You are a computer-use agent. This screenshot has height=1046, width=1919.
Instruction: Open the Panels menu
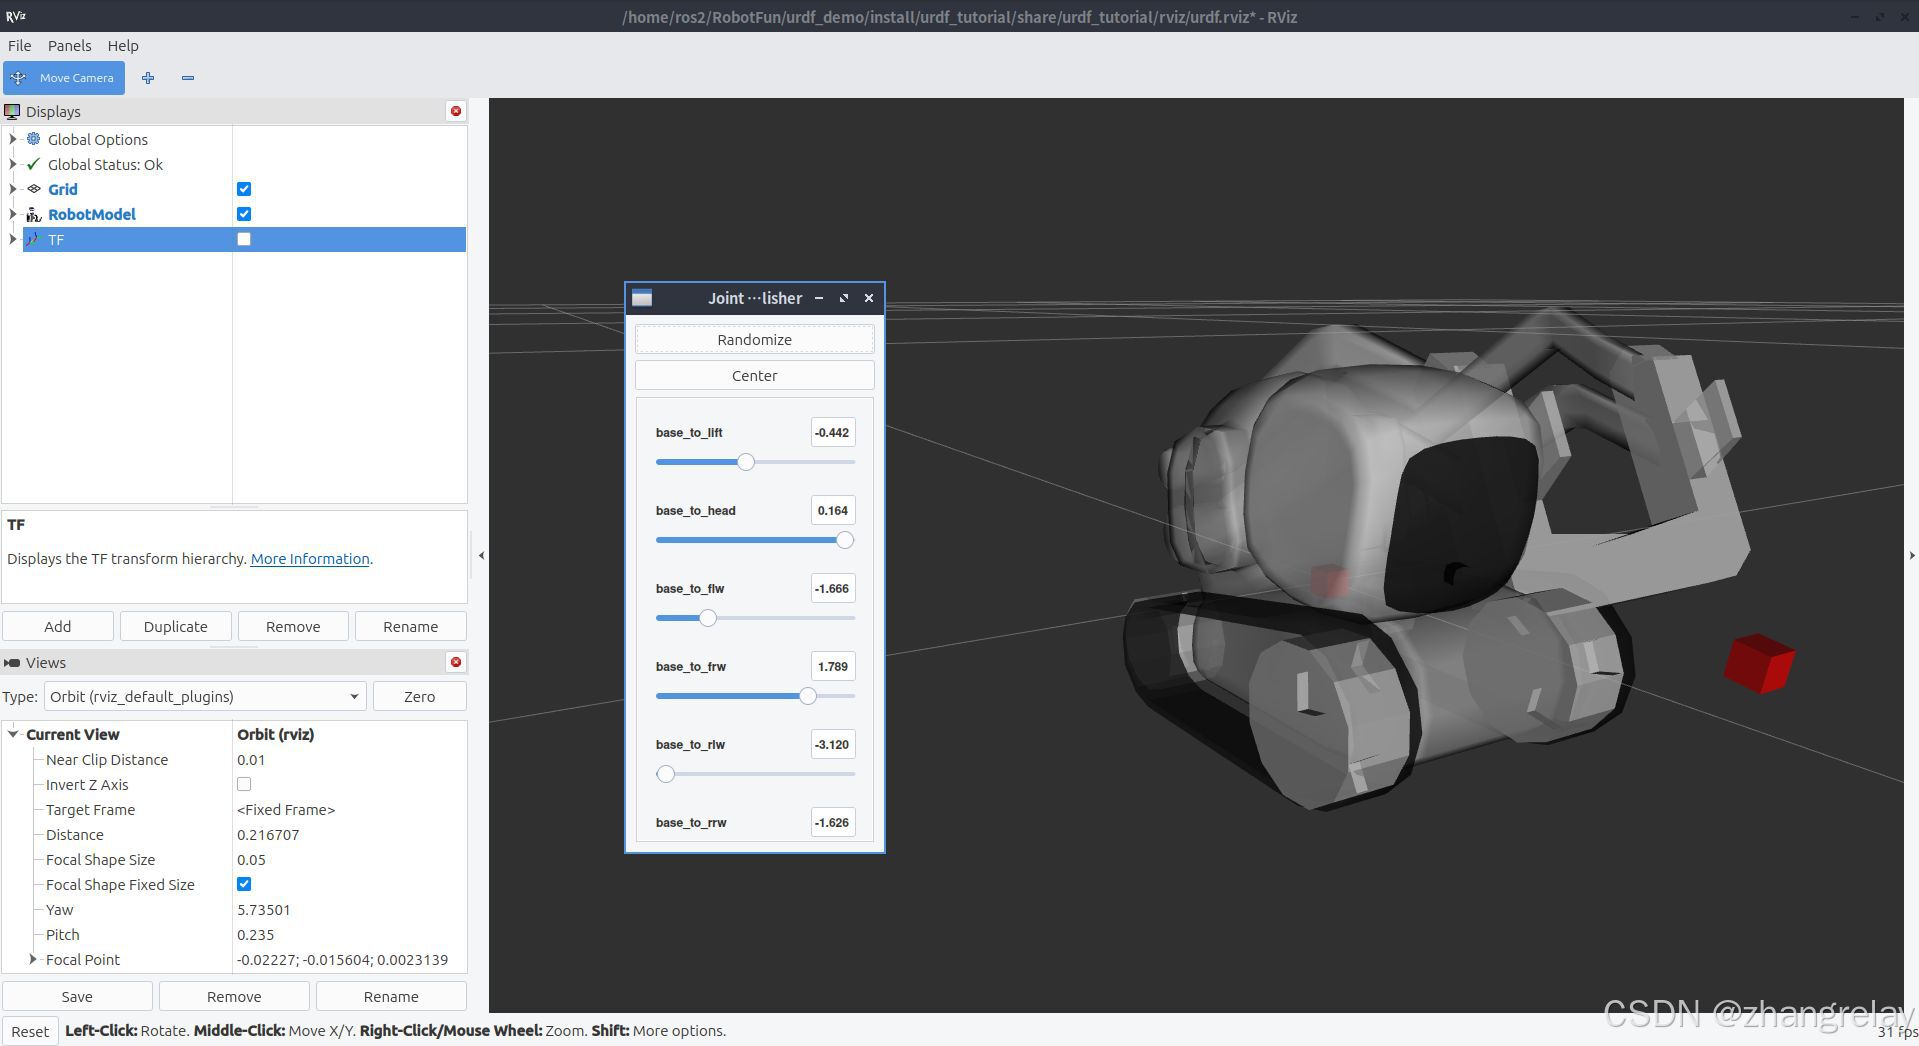click(69, 46)
